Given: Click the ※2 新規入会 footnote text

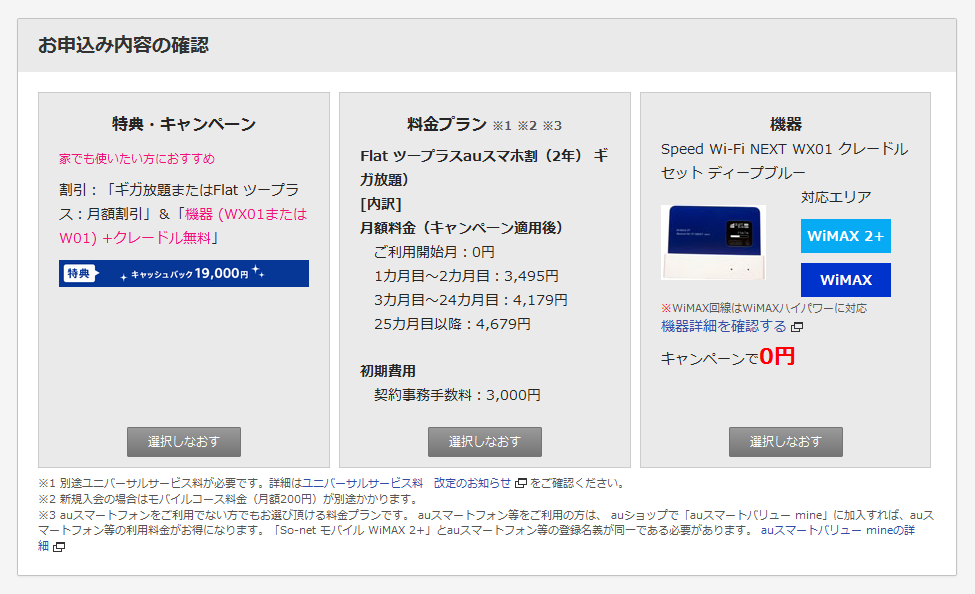Looking at the screenshot, I should click(x=228, y=499).
